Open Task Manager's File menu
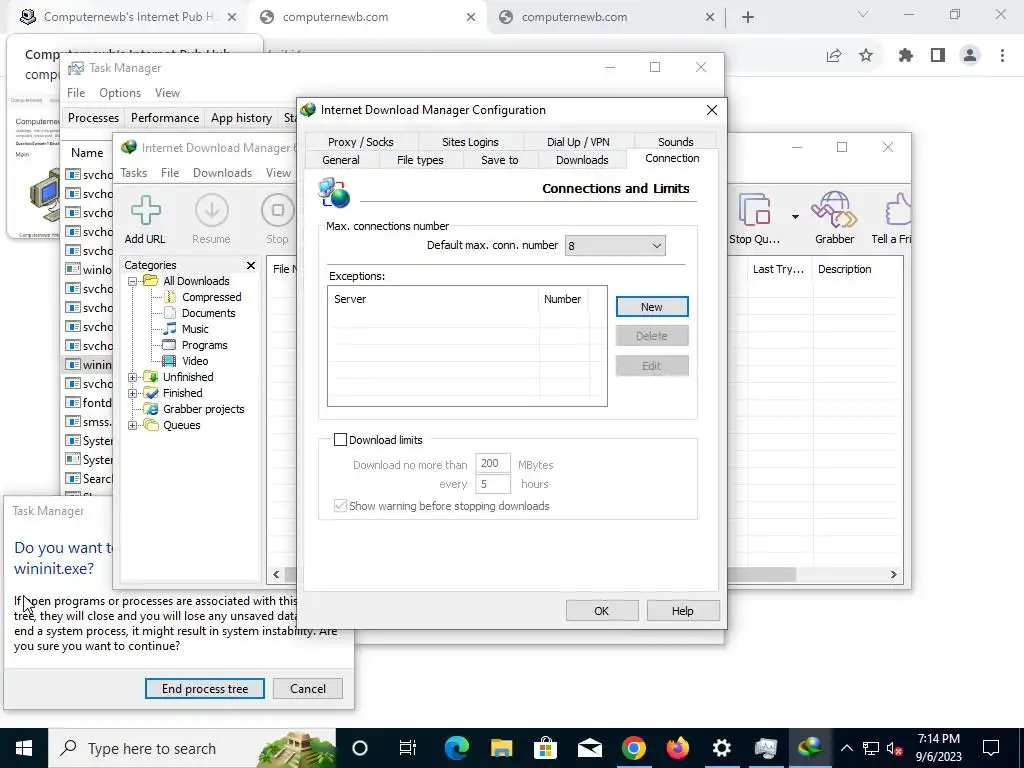 76,93
